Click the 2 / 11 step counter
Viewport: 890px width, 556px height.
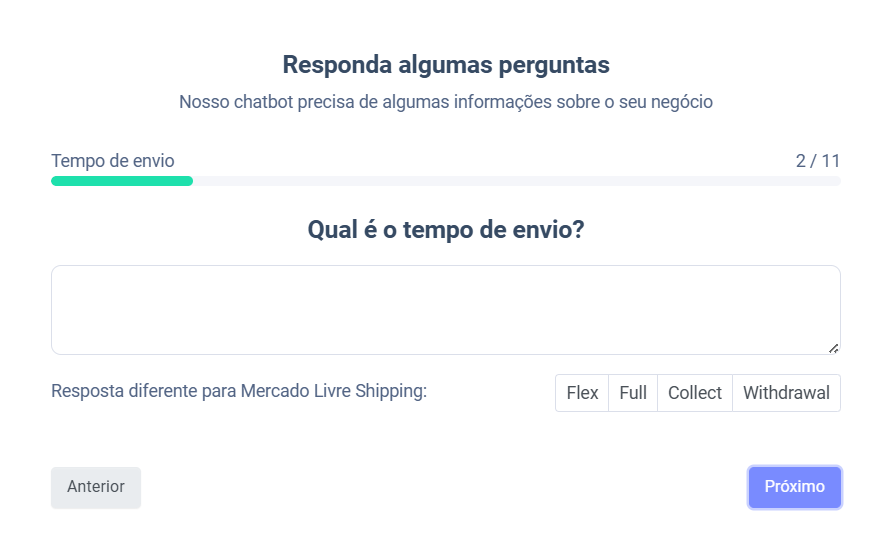[818, 161]
